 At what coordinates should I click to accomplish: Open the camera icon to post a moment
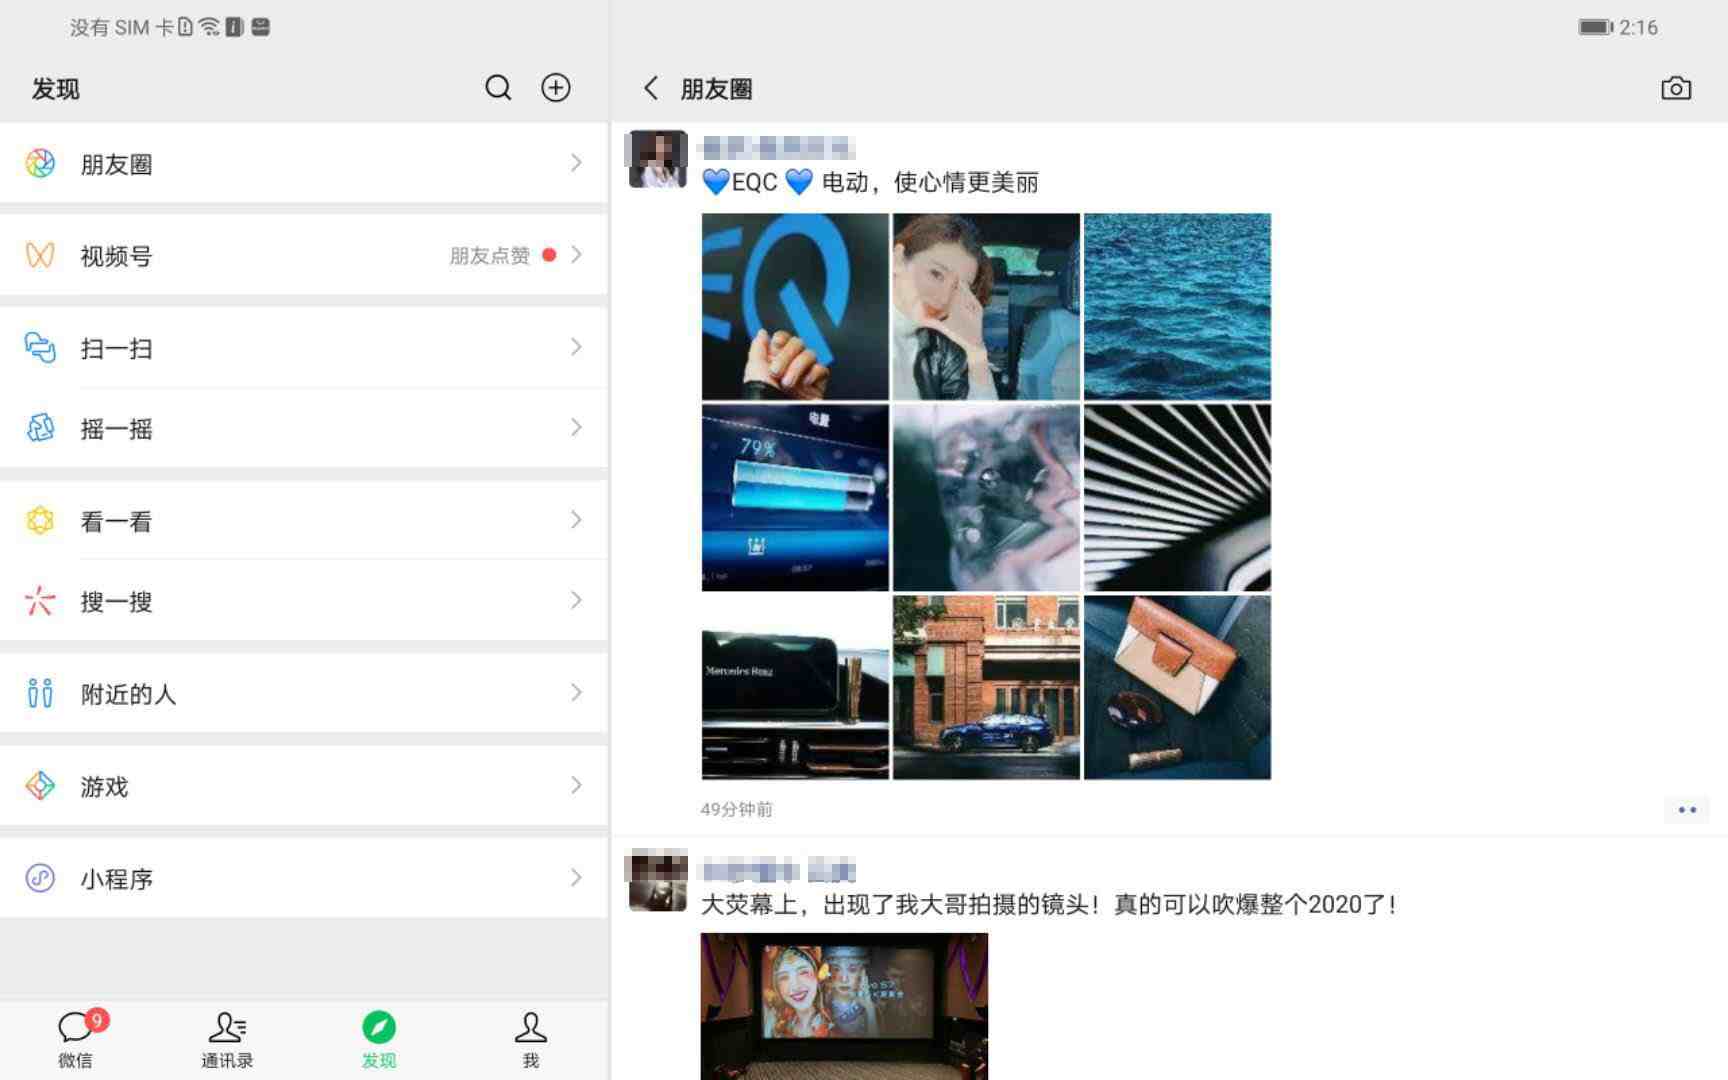[1676, 88]
